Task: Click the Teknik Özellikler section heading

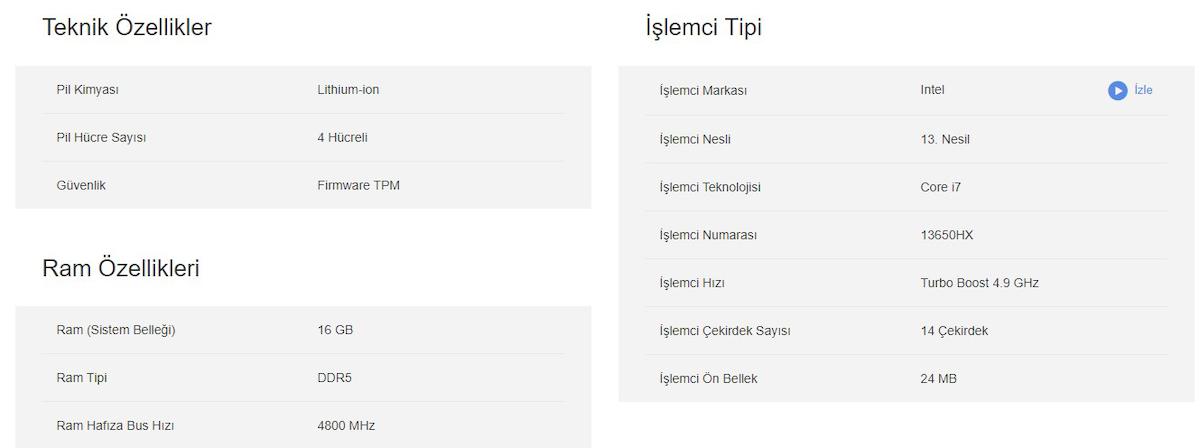Action: click(x=127, y=28)
